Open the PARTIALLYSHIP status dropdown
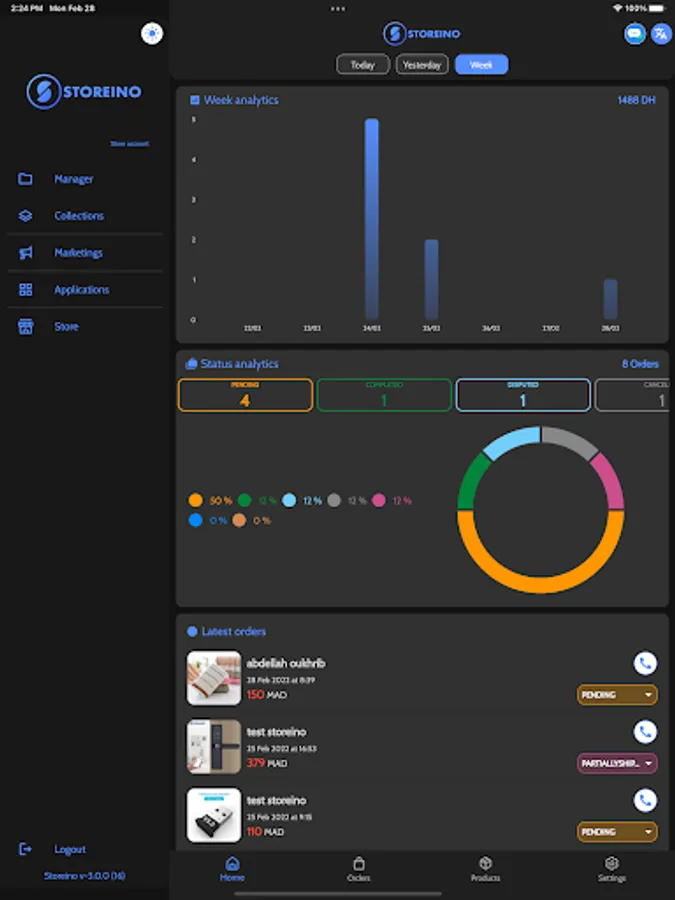This screenshot has width=675, height=900. (617, 763)
